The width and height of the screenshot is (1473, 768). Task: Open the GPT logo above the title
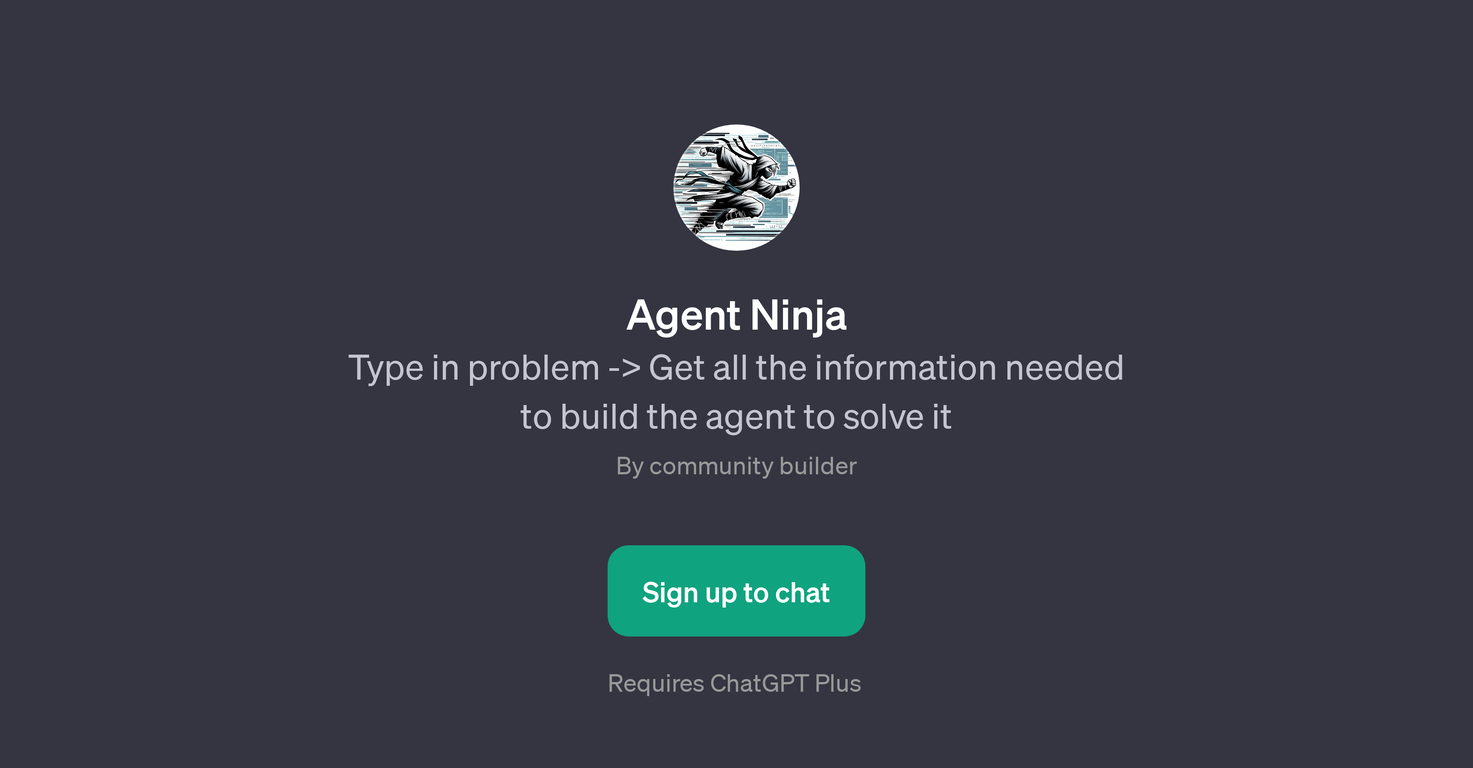pyautogui.click(x=736, y=187)
